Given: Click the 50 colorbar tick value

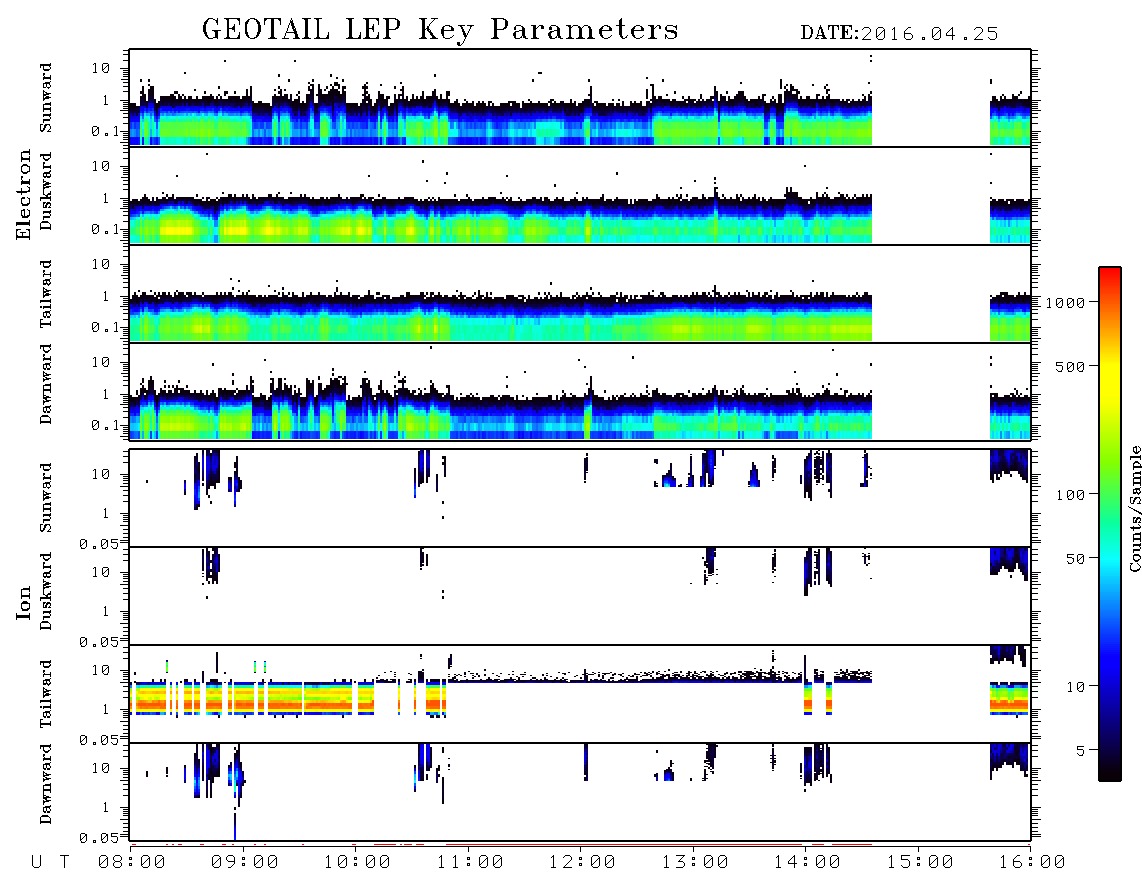Looking at the screenshot, I should click(x=1075, y=559).
